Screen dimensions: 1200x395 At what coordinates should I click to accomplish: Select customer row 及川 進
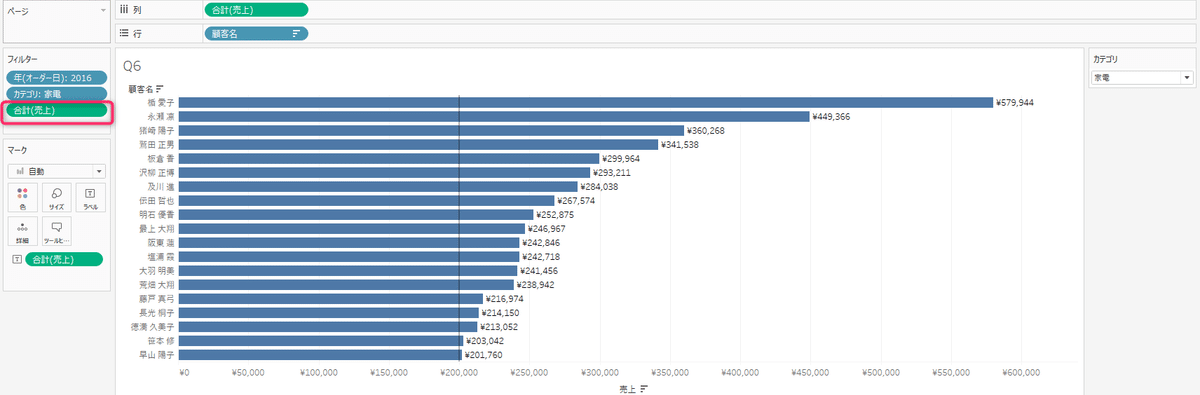point(161,186)
